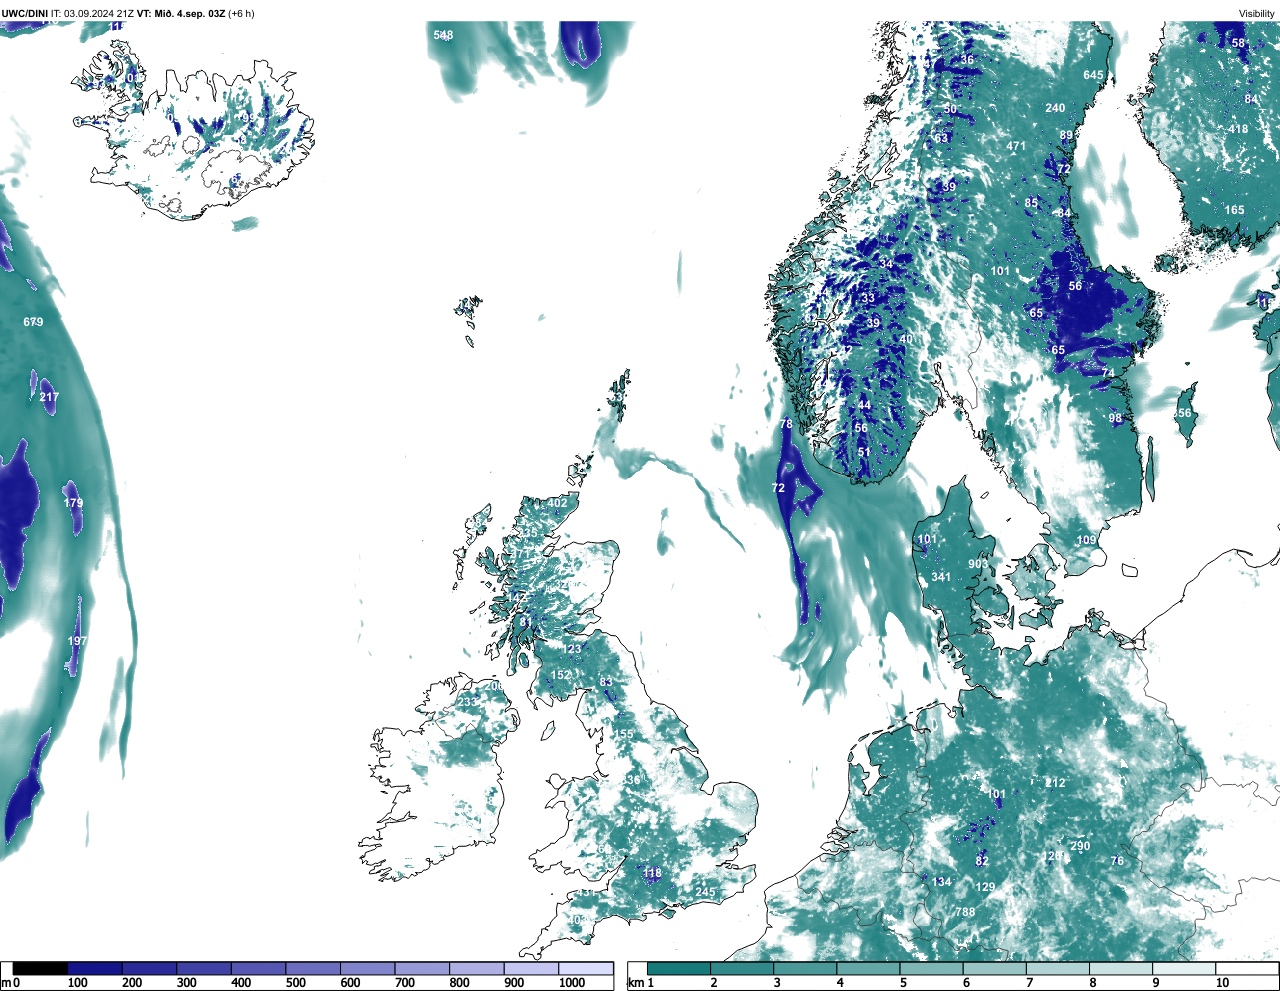
Task: Click the value 165 in southern Finland
Action: point(1235,210)
